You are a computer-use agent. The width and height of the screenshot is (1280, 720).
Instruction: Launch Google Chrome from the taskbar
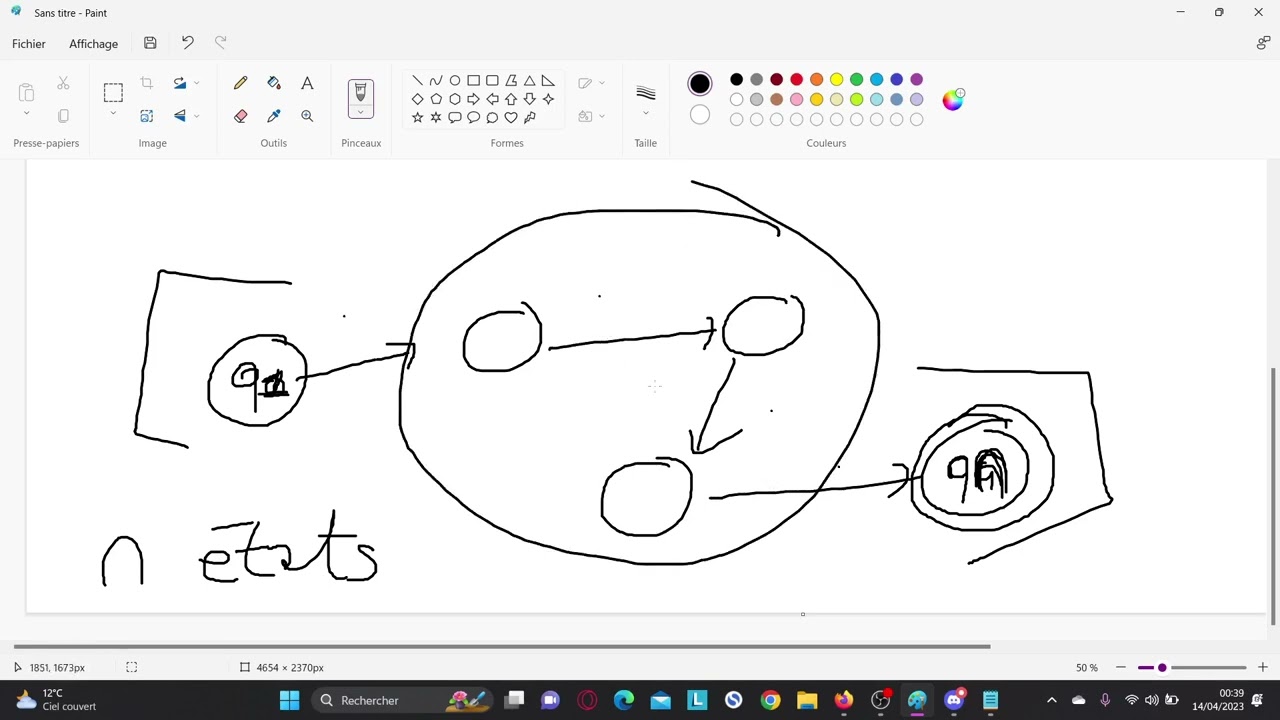tap(770, 700)
